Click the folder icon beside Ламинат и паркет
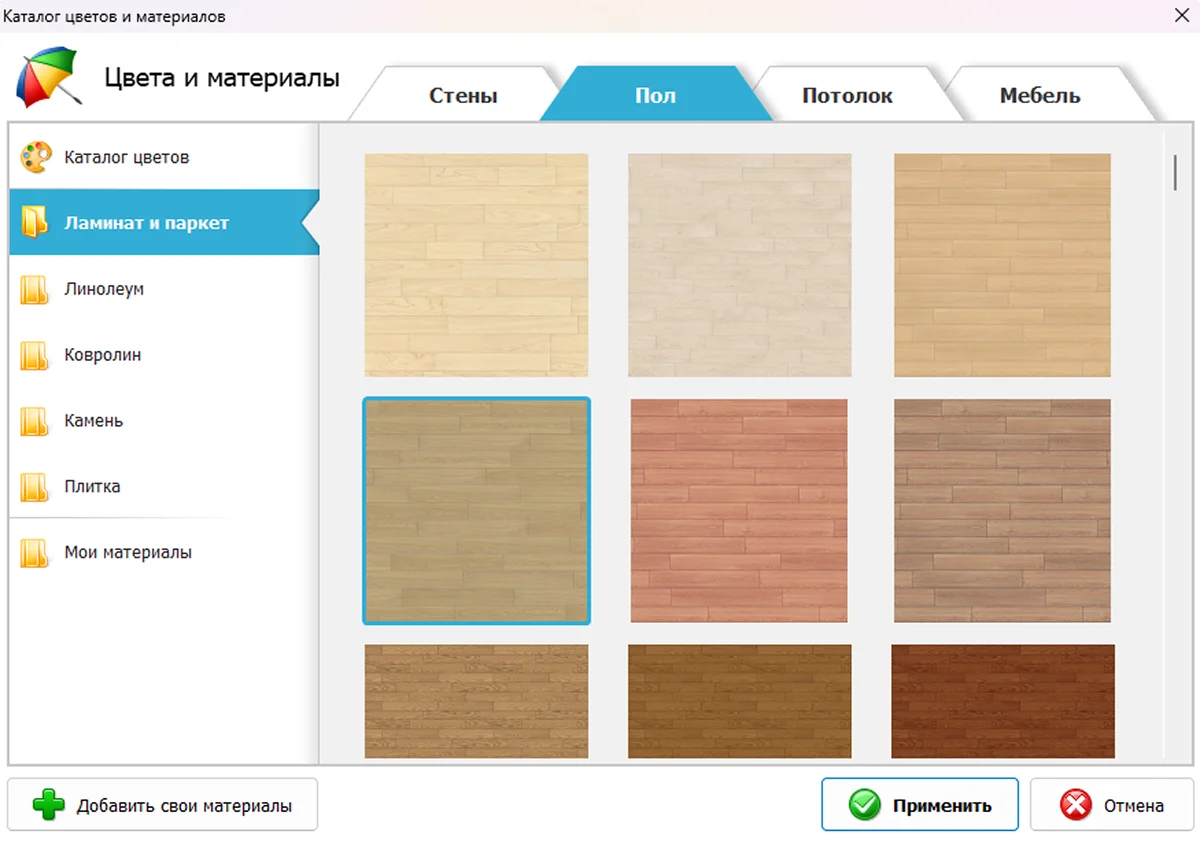 (35, 223)
